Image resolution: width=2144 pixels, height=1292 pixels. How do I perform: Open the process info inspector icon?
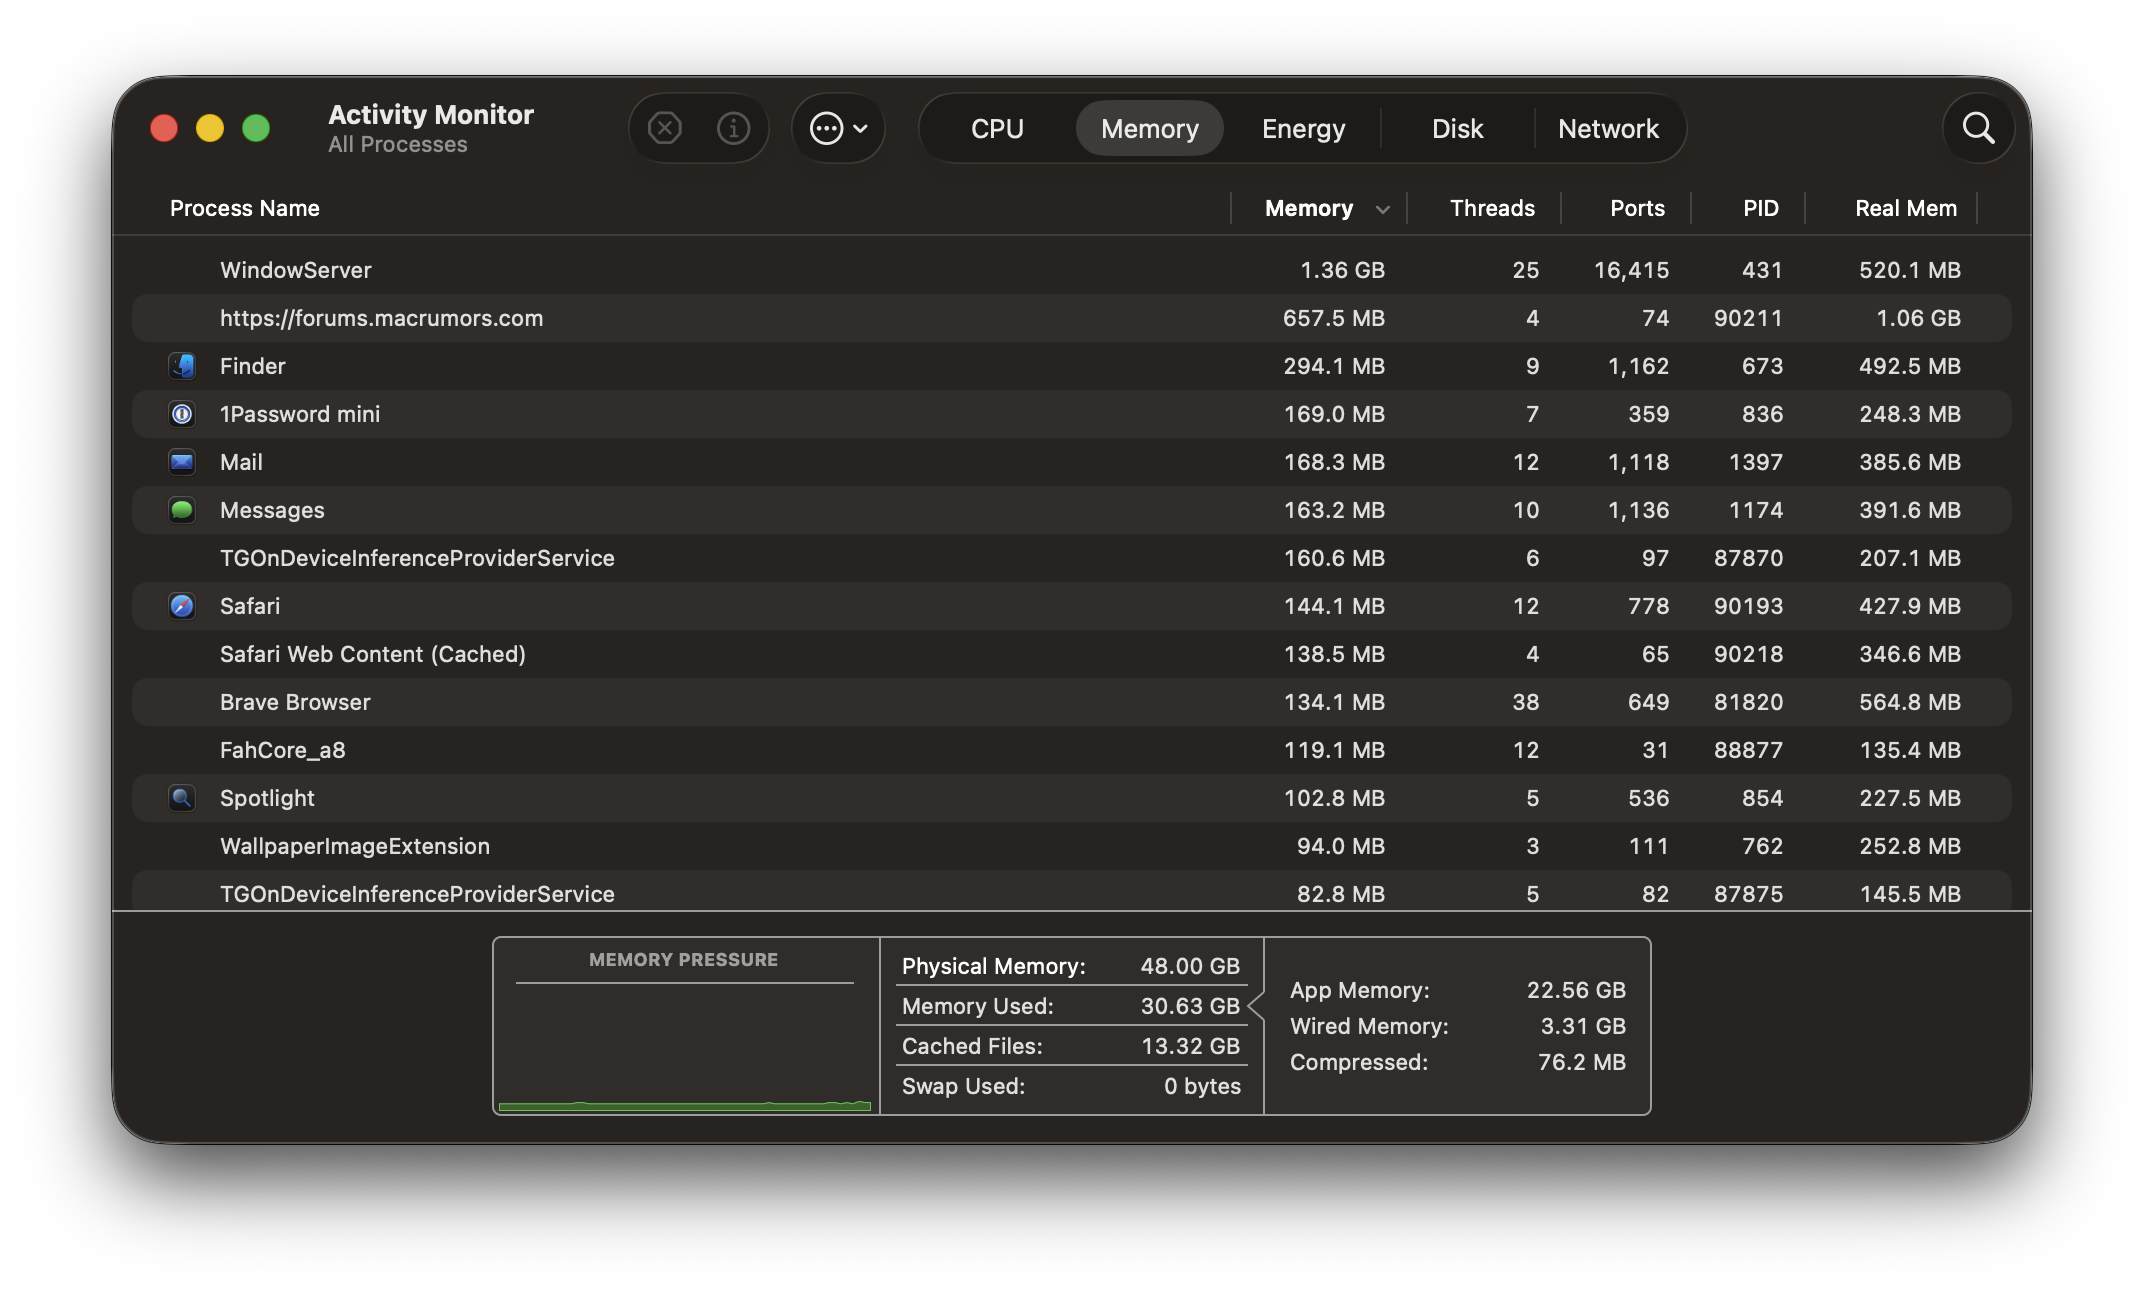(733, 128)
